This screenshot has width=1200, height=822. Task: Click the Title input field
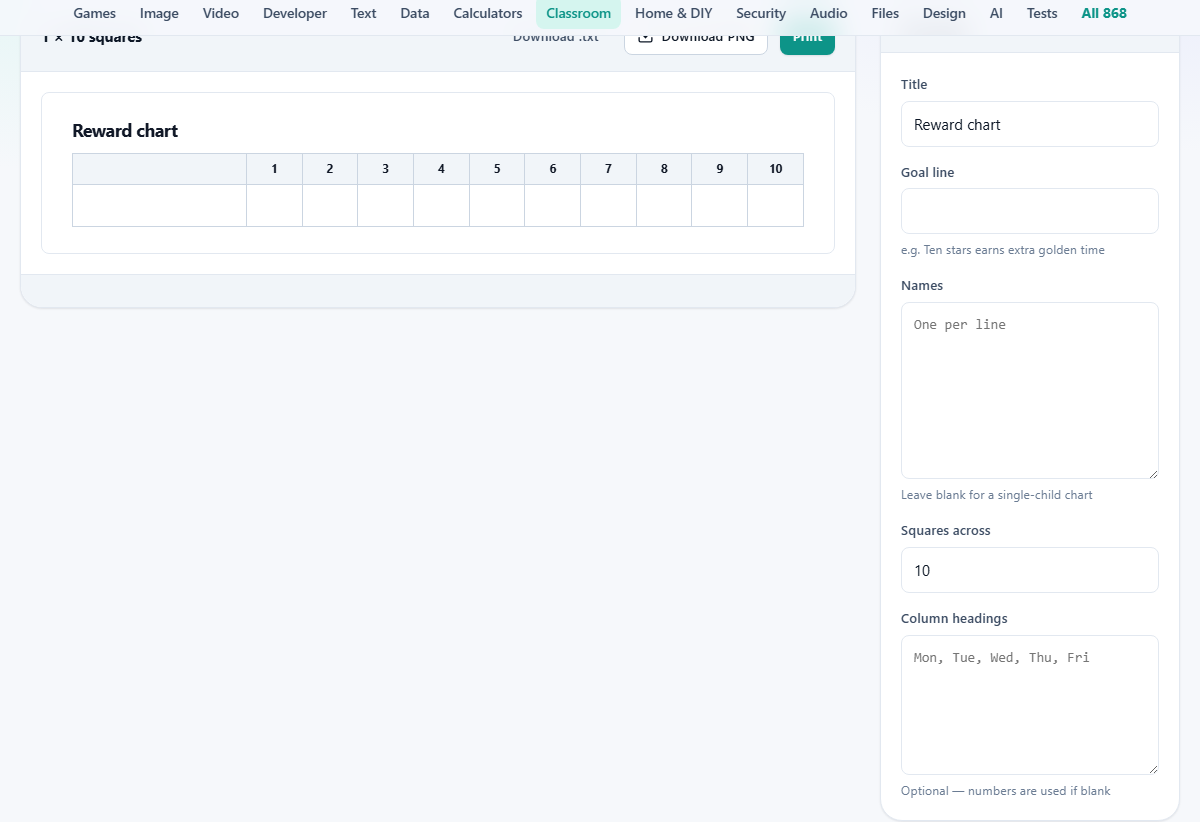(x=1030, y=124)
